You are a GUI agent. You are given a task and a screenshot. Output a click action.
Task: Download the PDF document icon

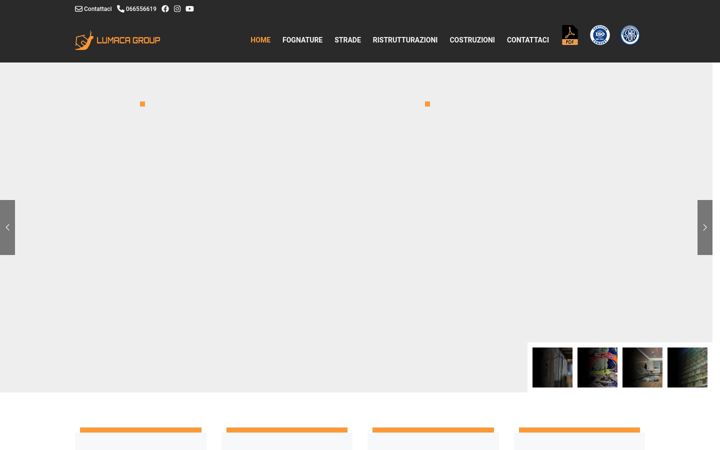(x=570, y=35)
